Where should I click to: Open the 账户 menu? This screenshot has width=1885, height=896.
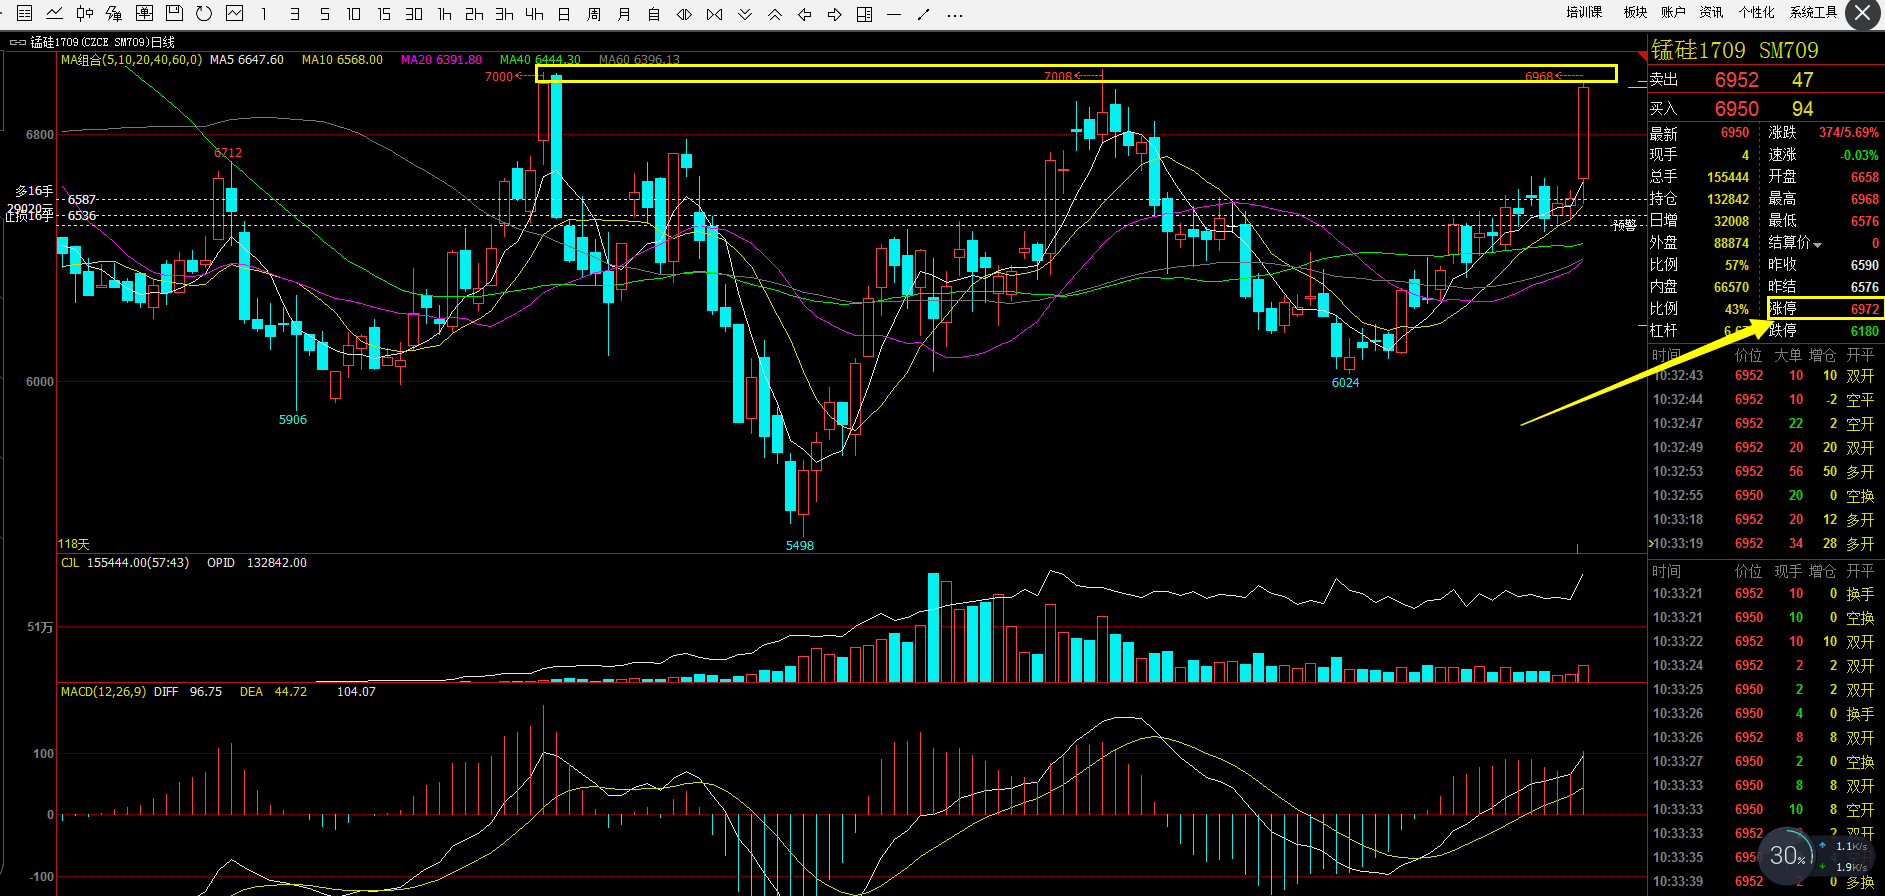click(x=1673, y=12)
